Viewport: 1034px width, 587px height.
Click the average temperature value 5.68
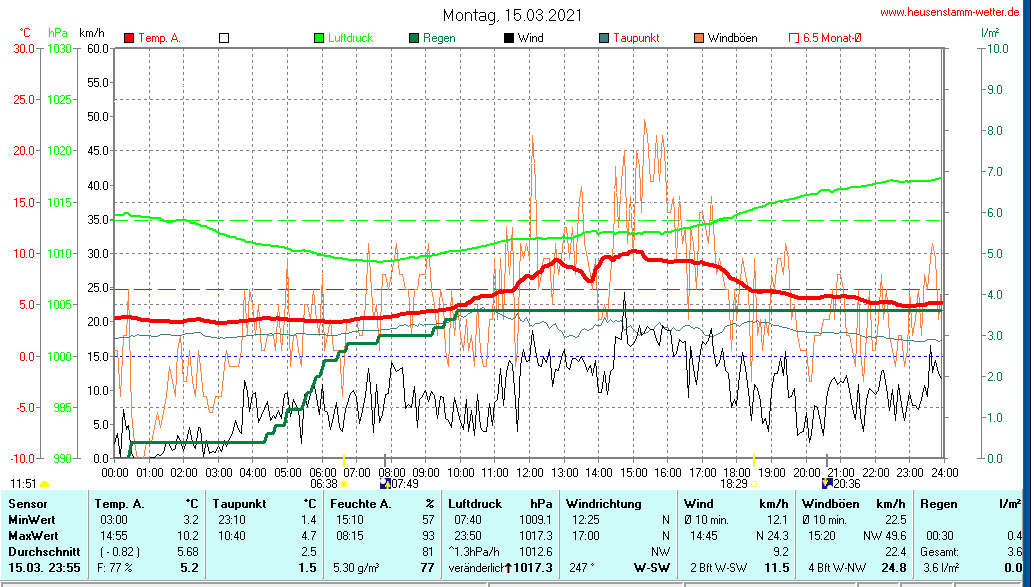click(187, 551)
